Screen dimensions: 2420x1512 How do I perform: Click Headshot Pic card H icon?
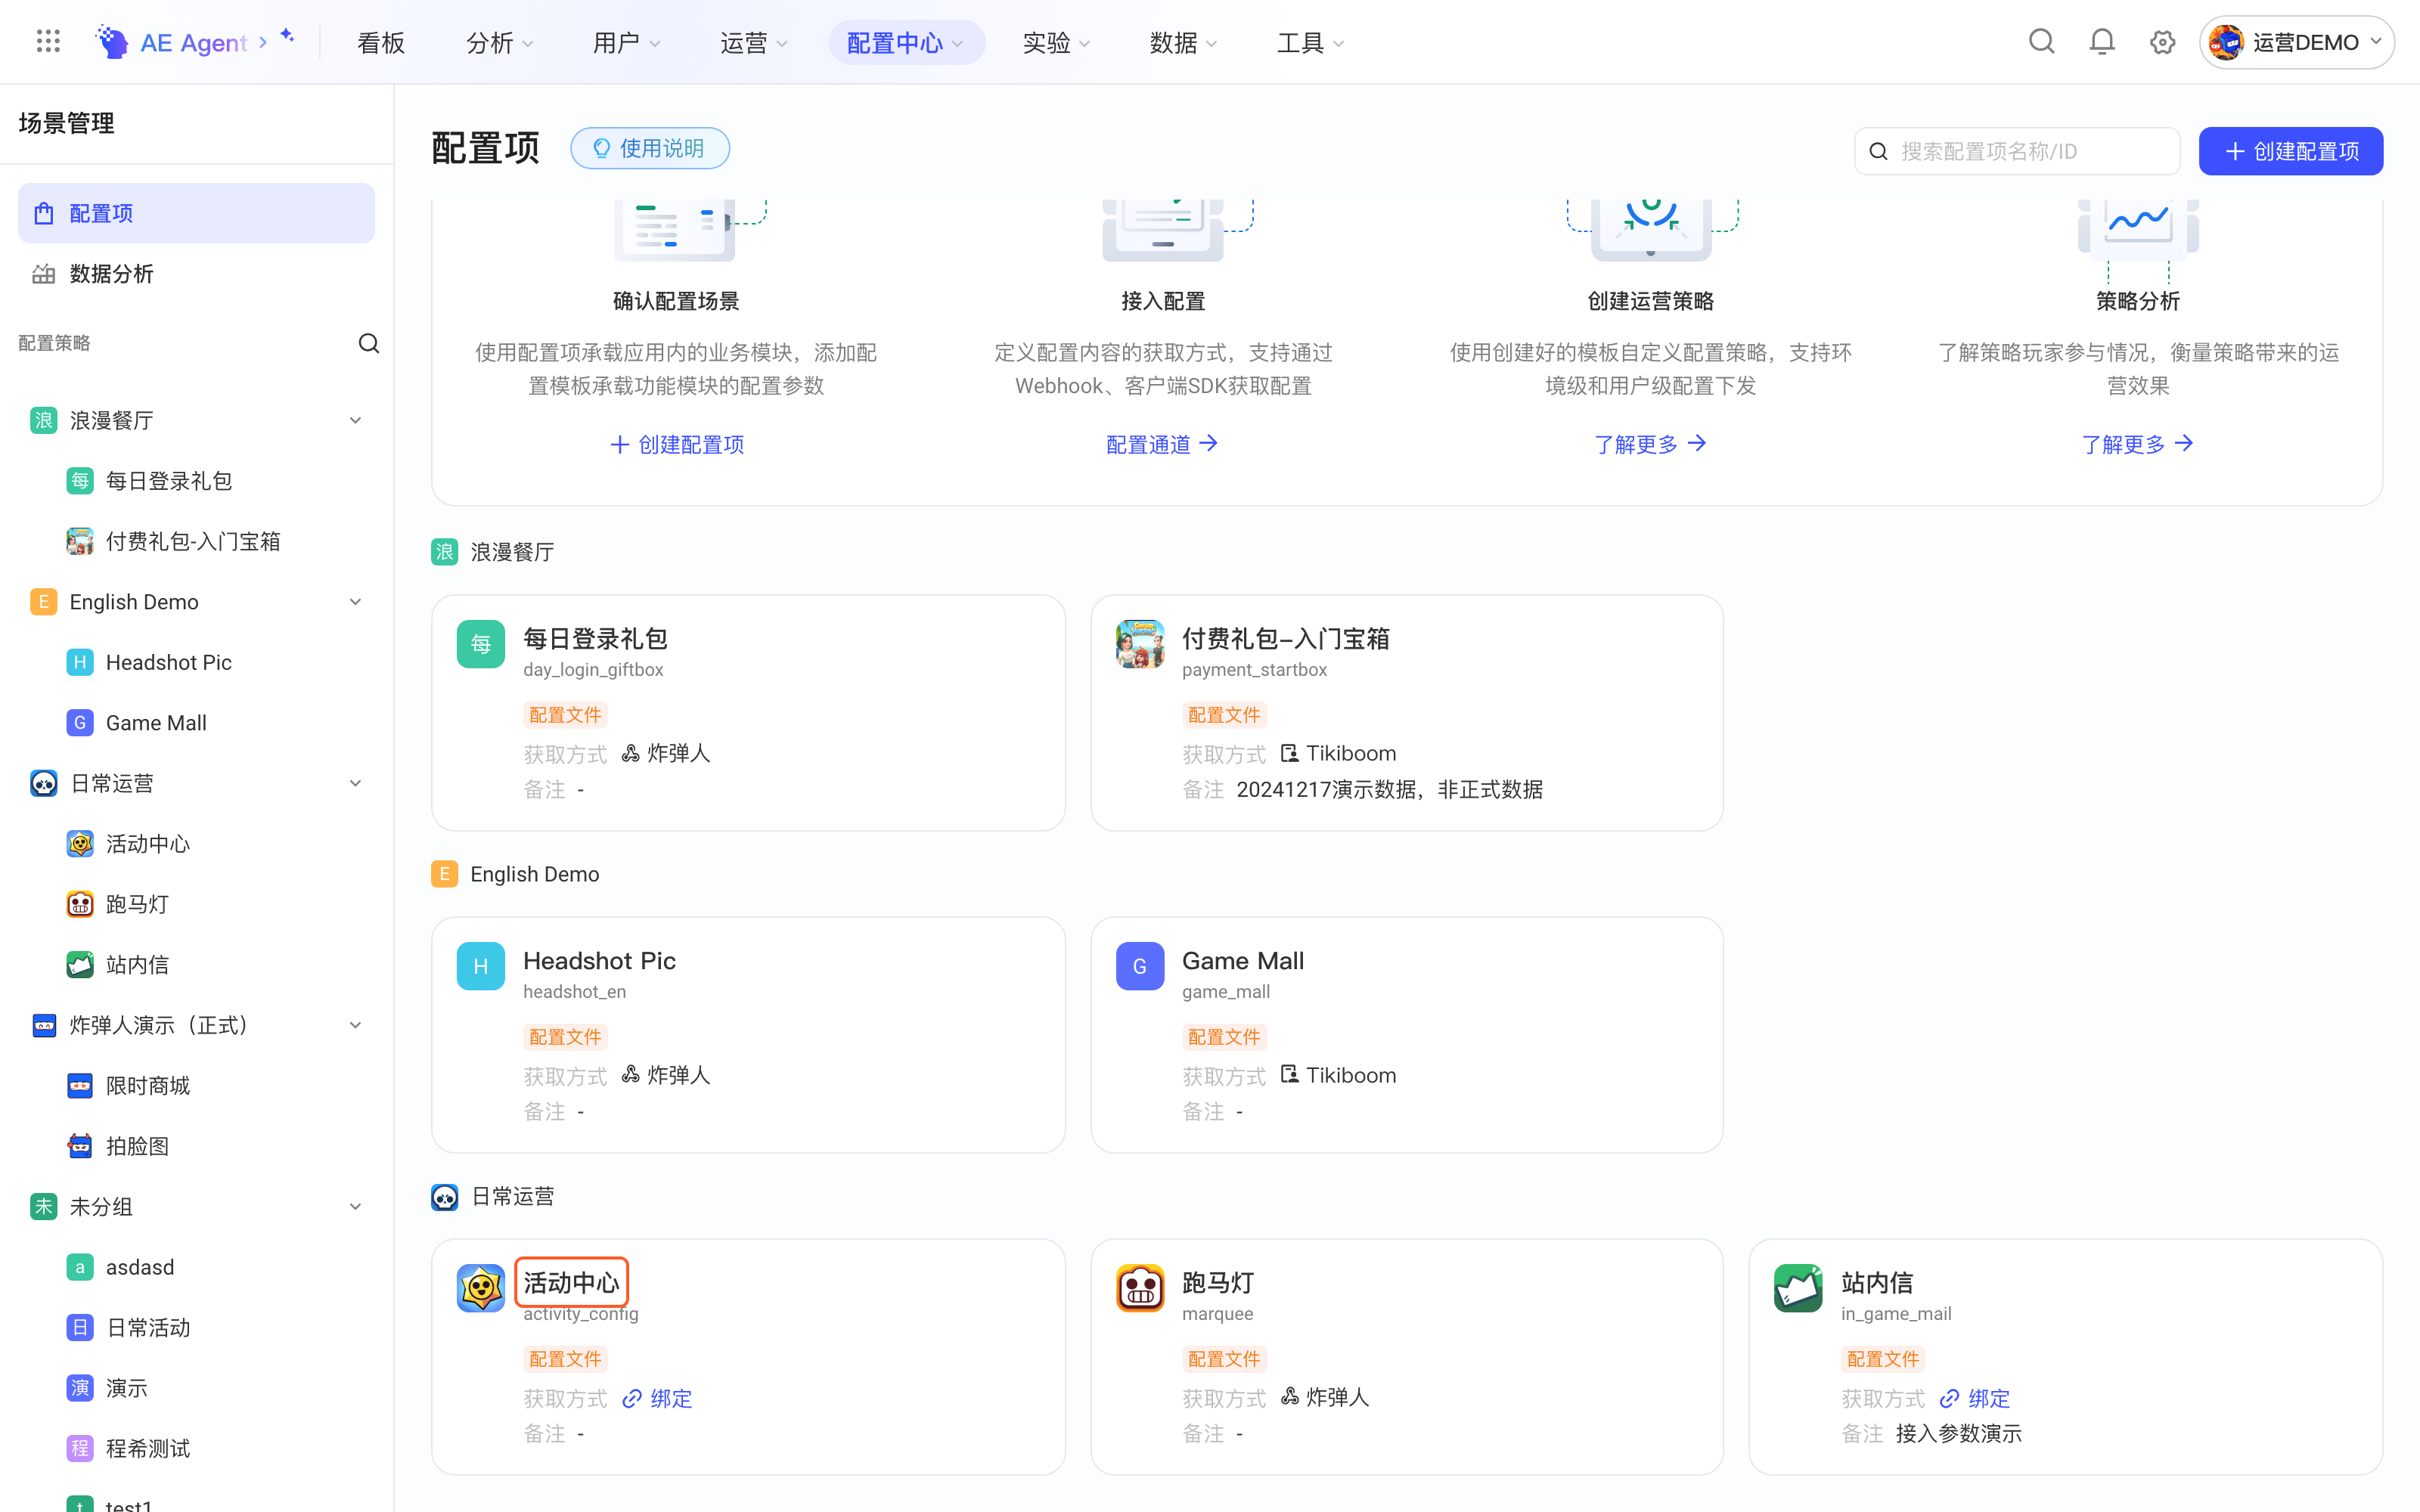point(481,966)
